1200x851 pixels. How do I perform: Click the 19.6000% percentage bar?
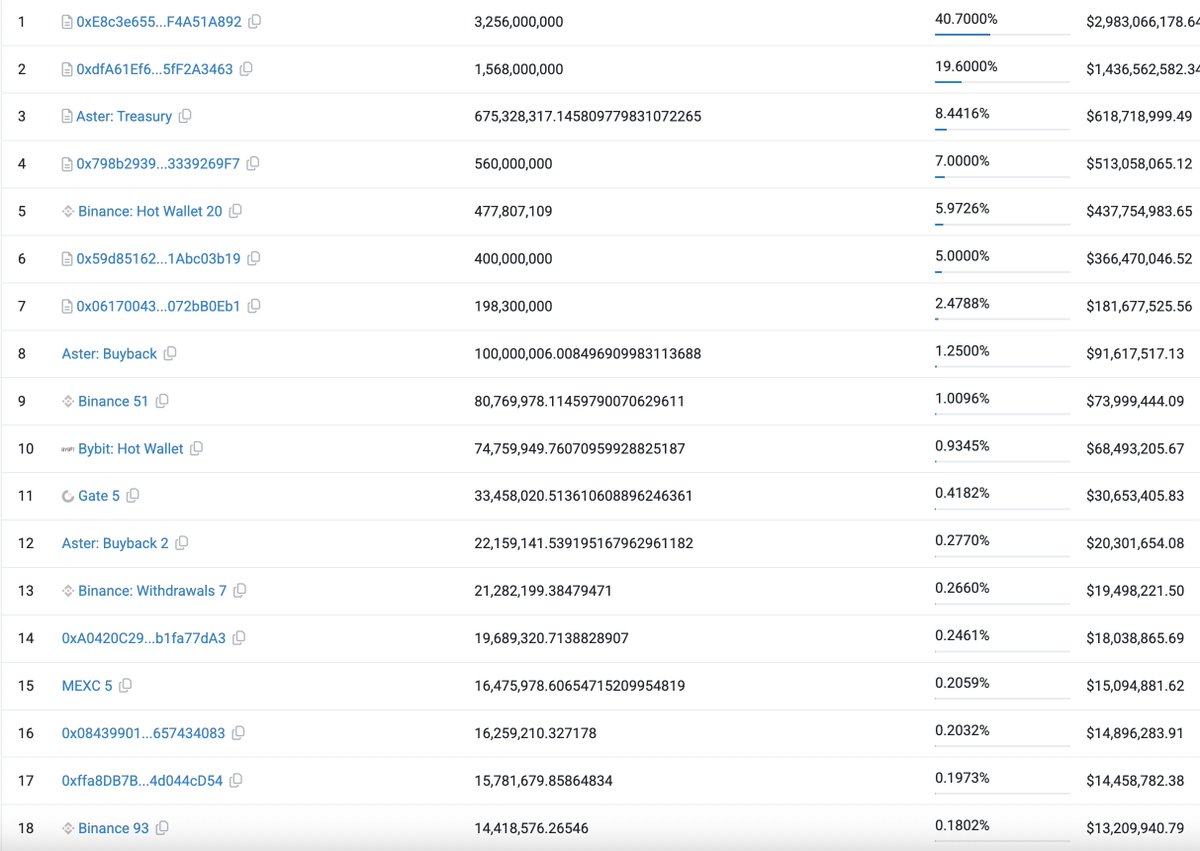tap(1002, 82)
